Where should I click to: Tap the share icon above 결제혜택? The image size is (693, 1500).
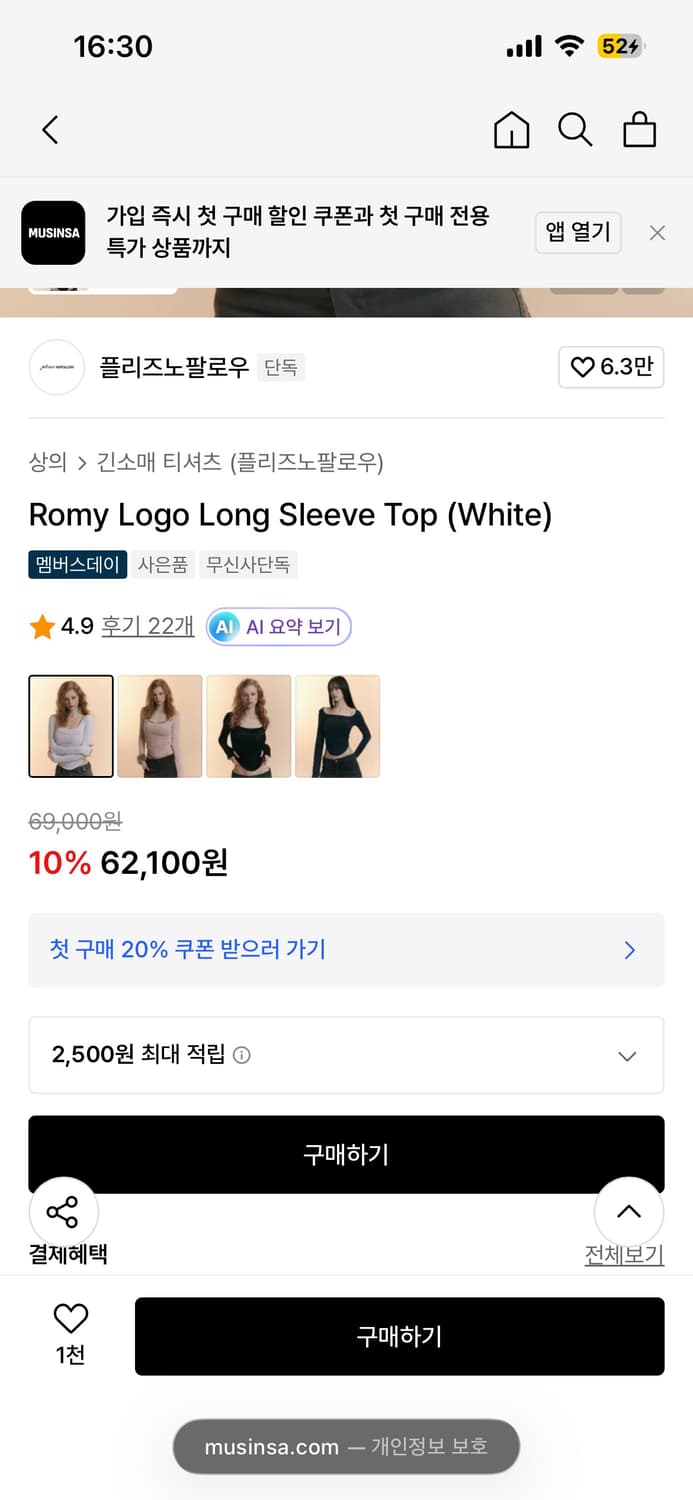[63, 1211]
